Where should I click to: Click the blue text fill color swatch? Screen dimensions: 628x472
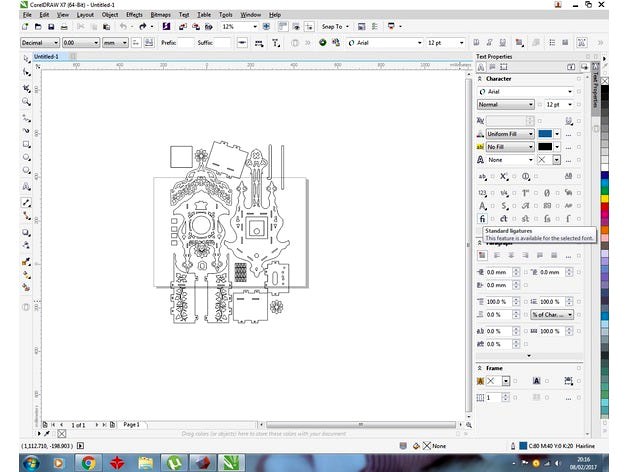click(x=546, y=133)
